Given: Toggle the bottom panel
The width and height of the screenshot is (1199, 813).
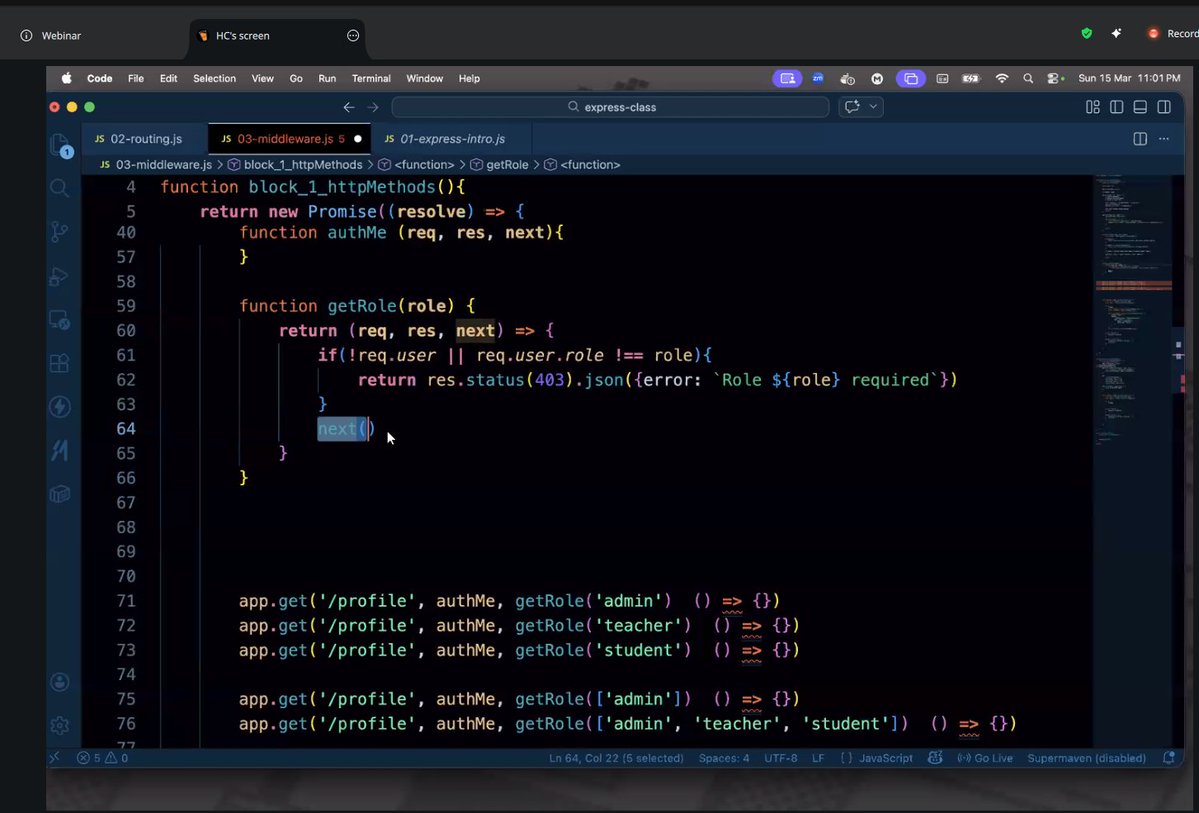Looking at the screenshot, I should [x=1140, y=107].
